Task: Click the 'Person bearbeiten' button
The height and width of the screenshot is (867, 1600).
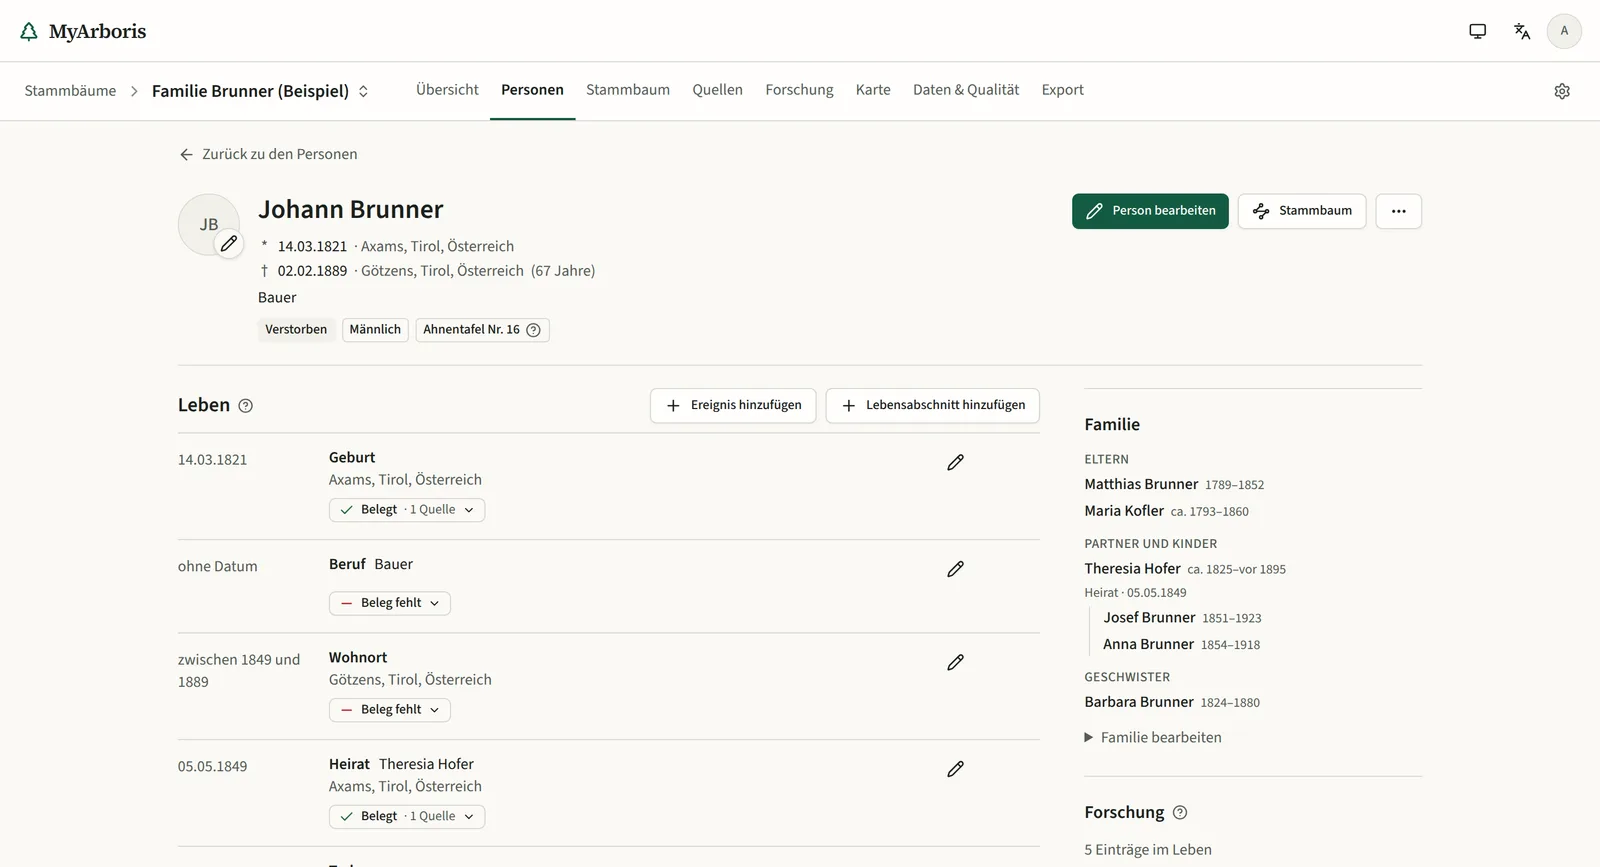Action: pyautogui.click(x=1150, y=211)
